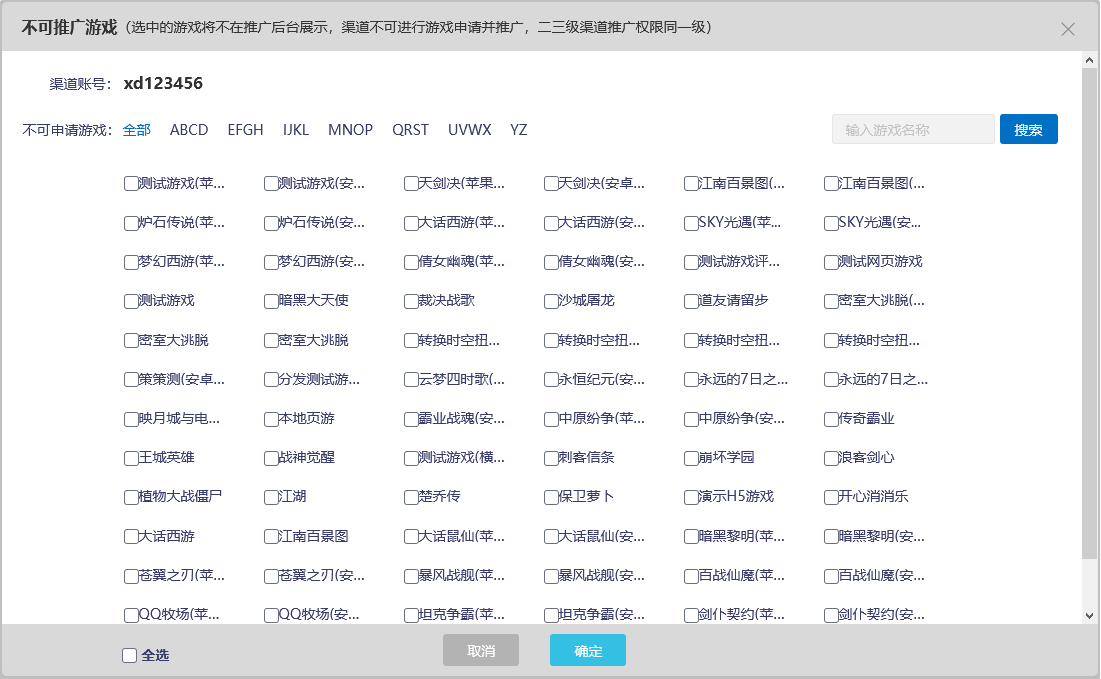1101x679 pixels.
Task: Close the 不可推广游戏 dialog
Action: (x=1067, y=29)
